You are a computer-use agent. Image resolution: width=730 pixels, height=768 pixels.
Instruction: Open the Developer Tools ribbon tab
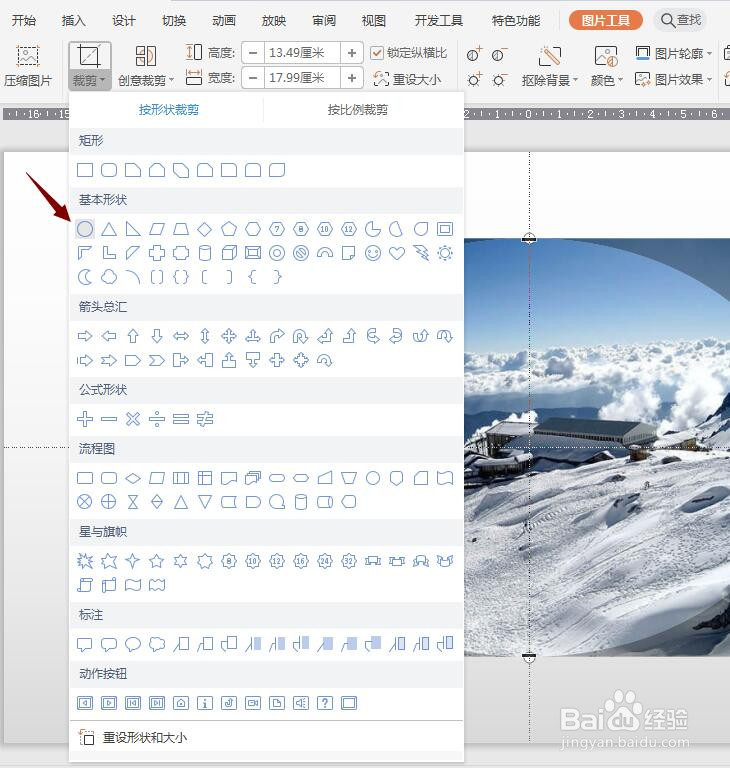(438, 21)
